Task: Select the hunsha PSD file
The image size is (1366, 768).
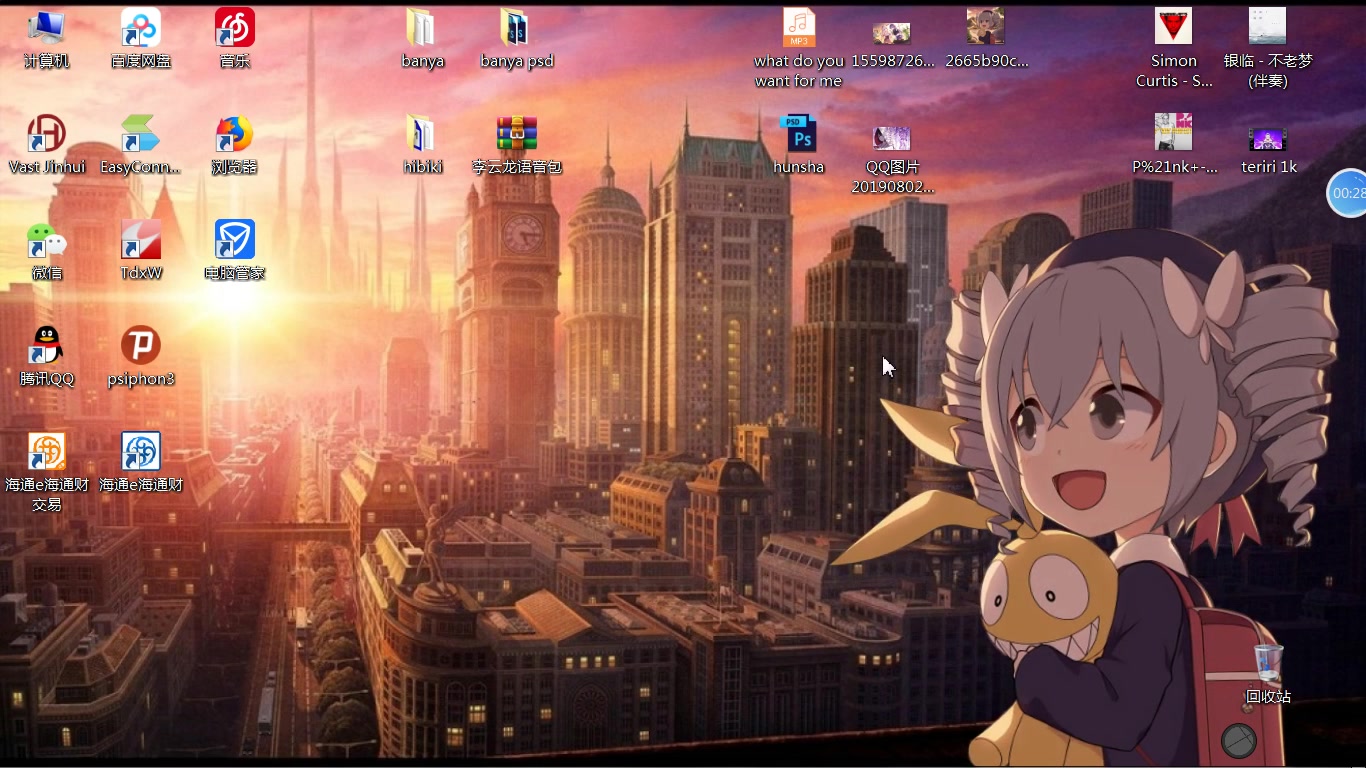Action: point(799,134)
